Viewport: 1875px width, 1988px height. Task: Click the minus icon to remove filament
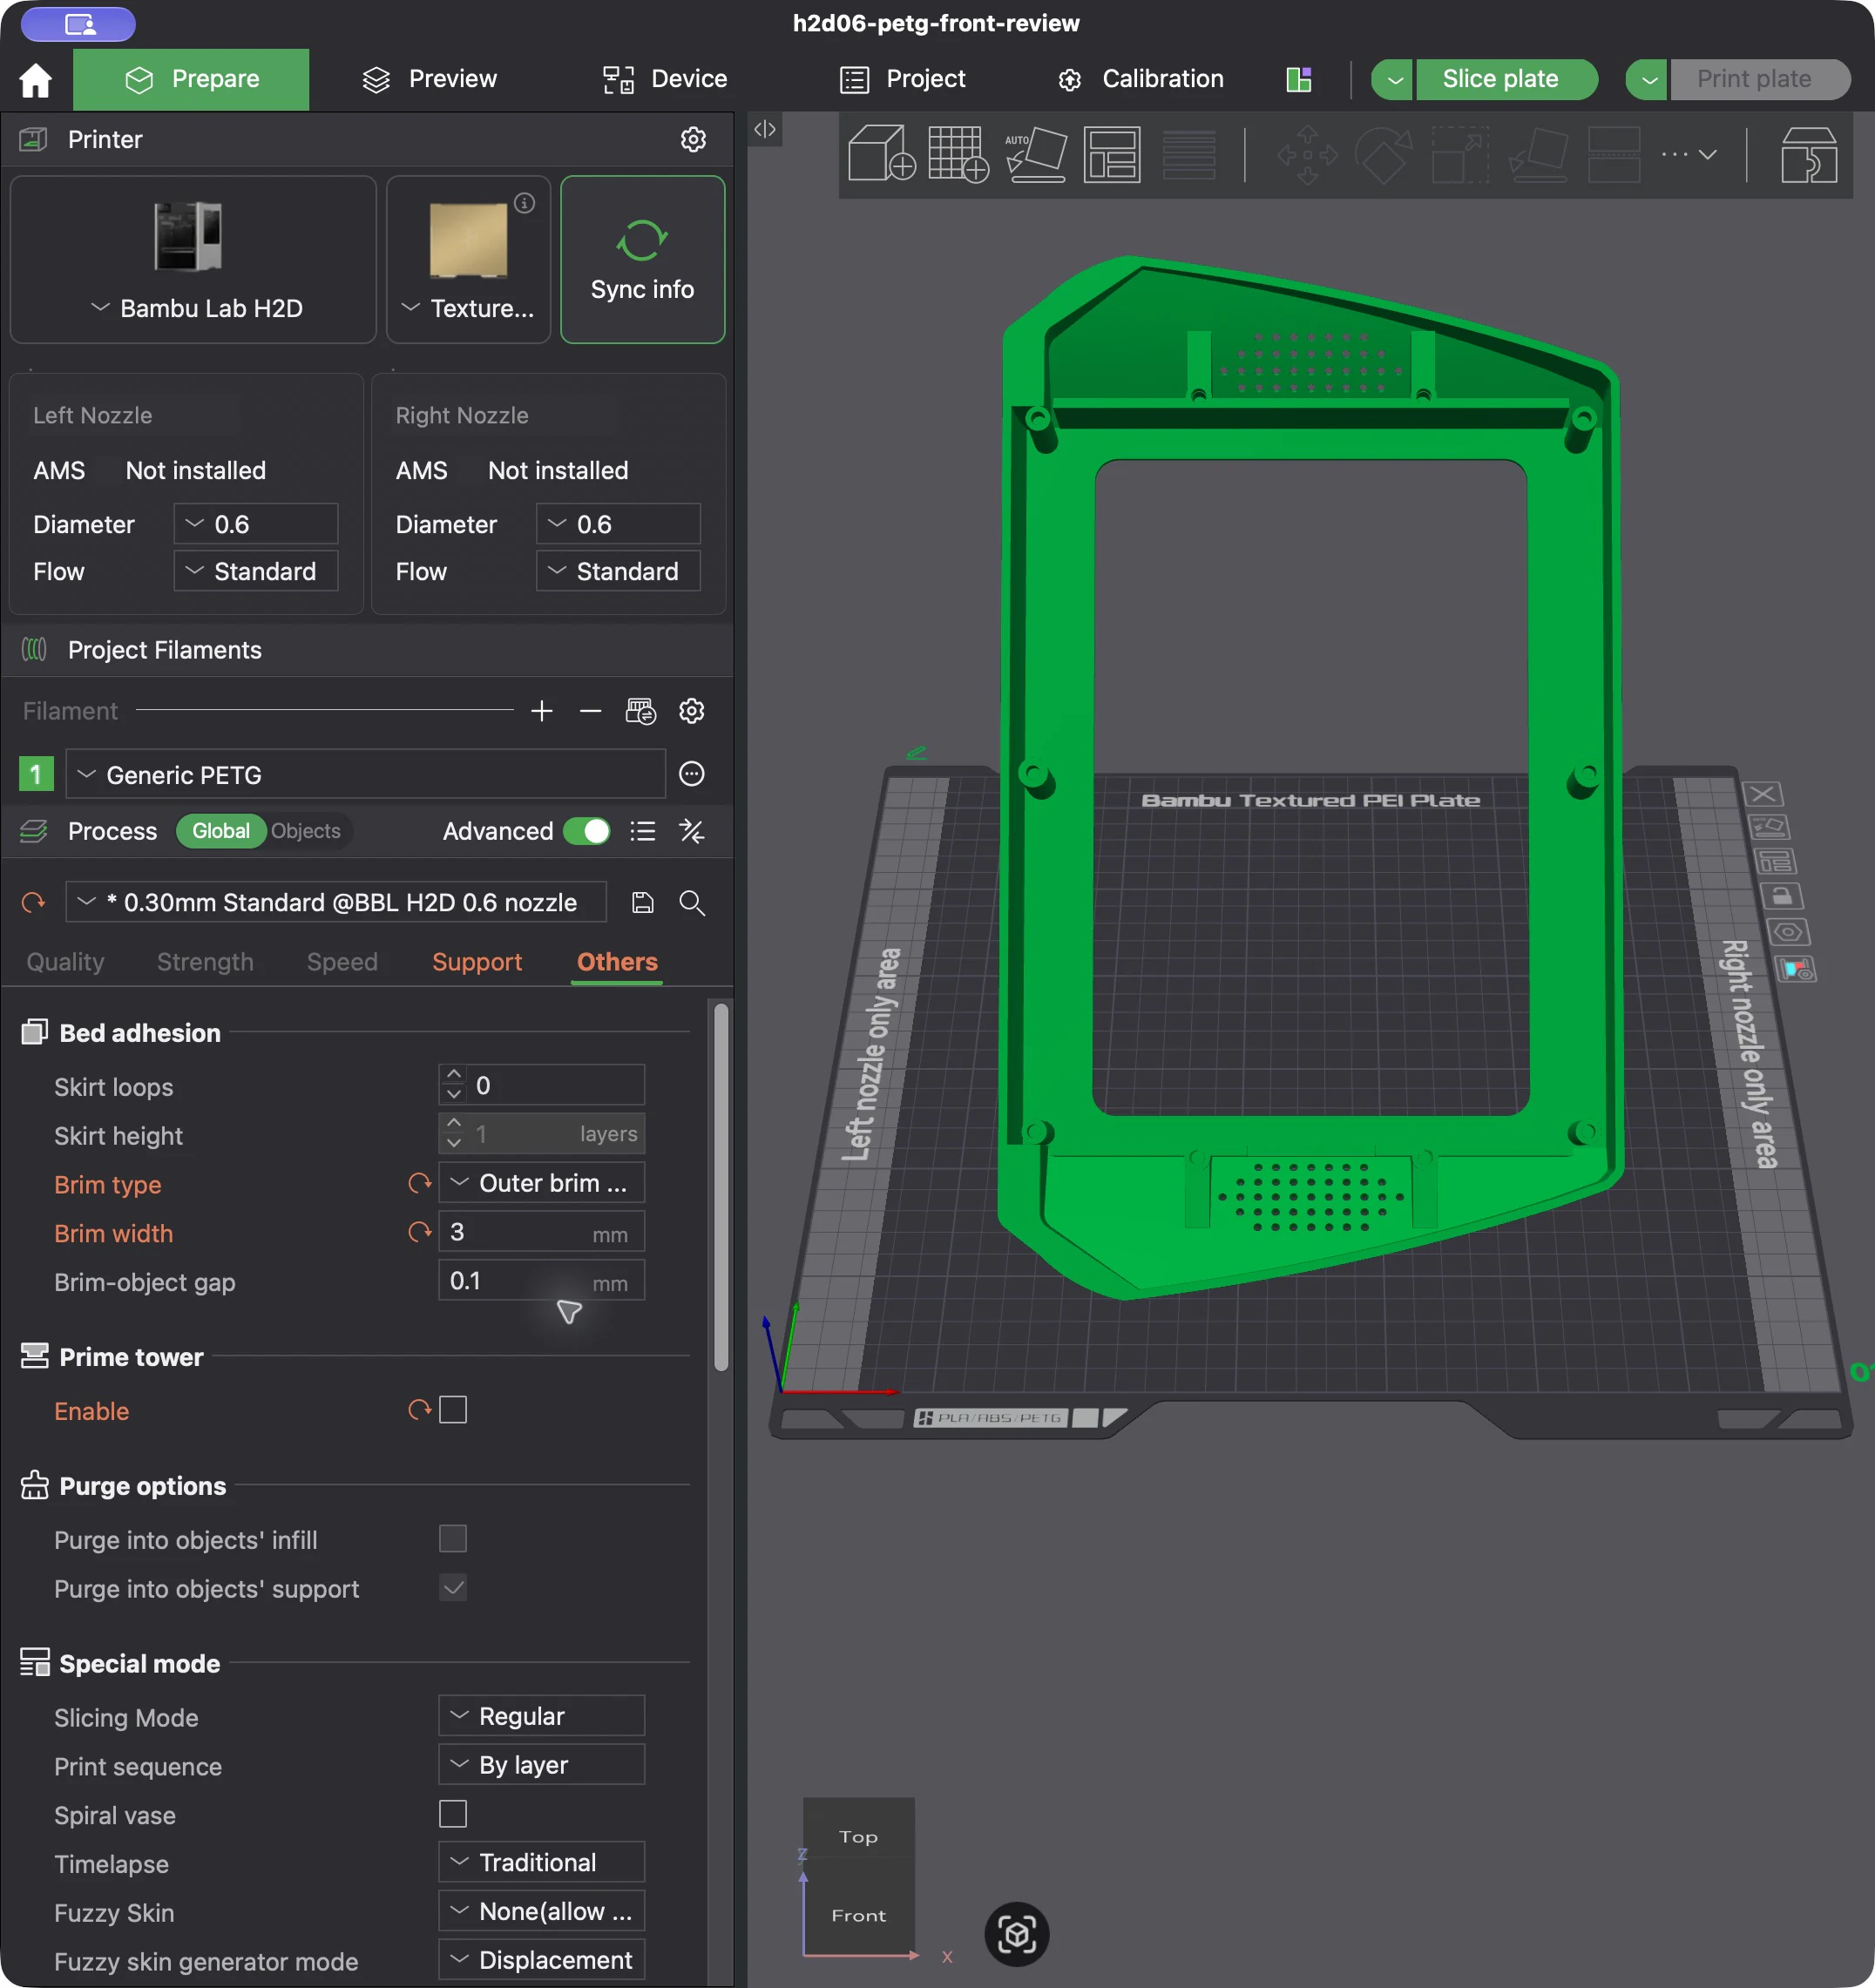(590, 711)
